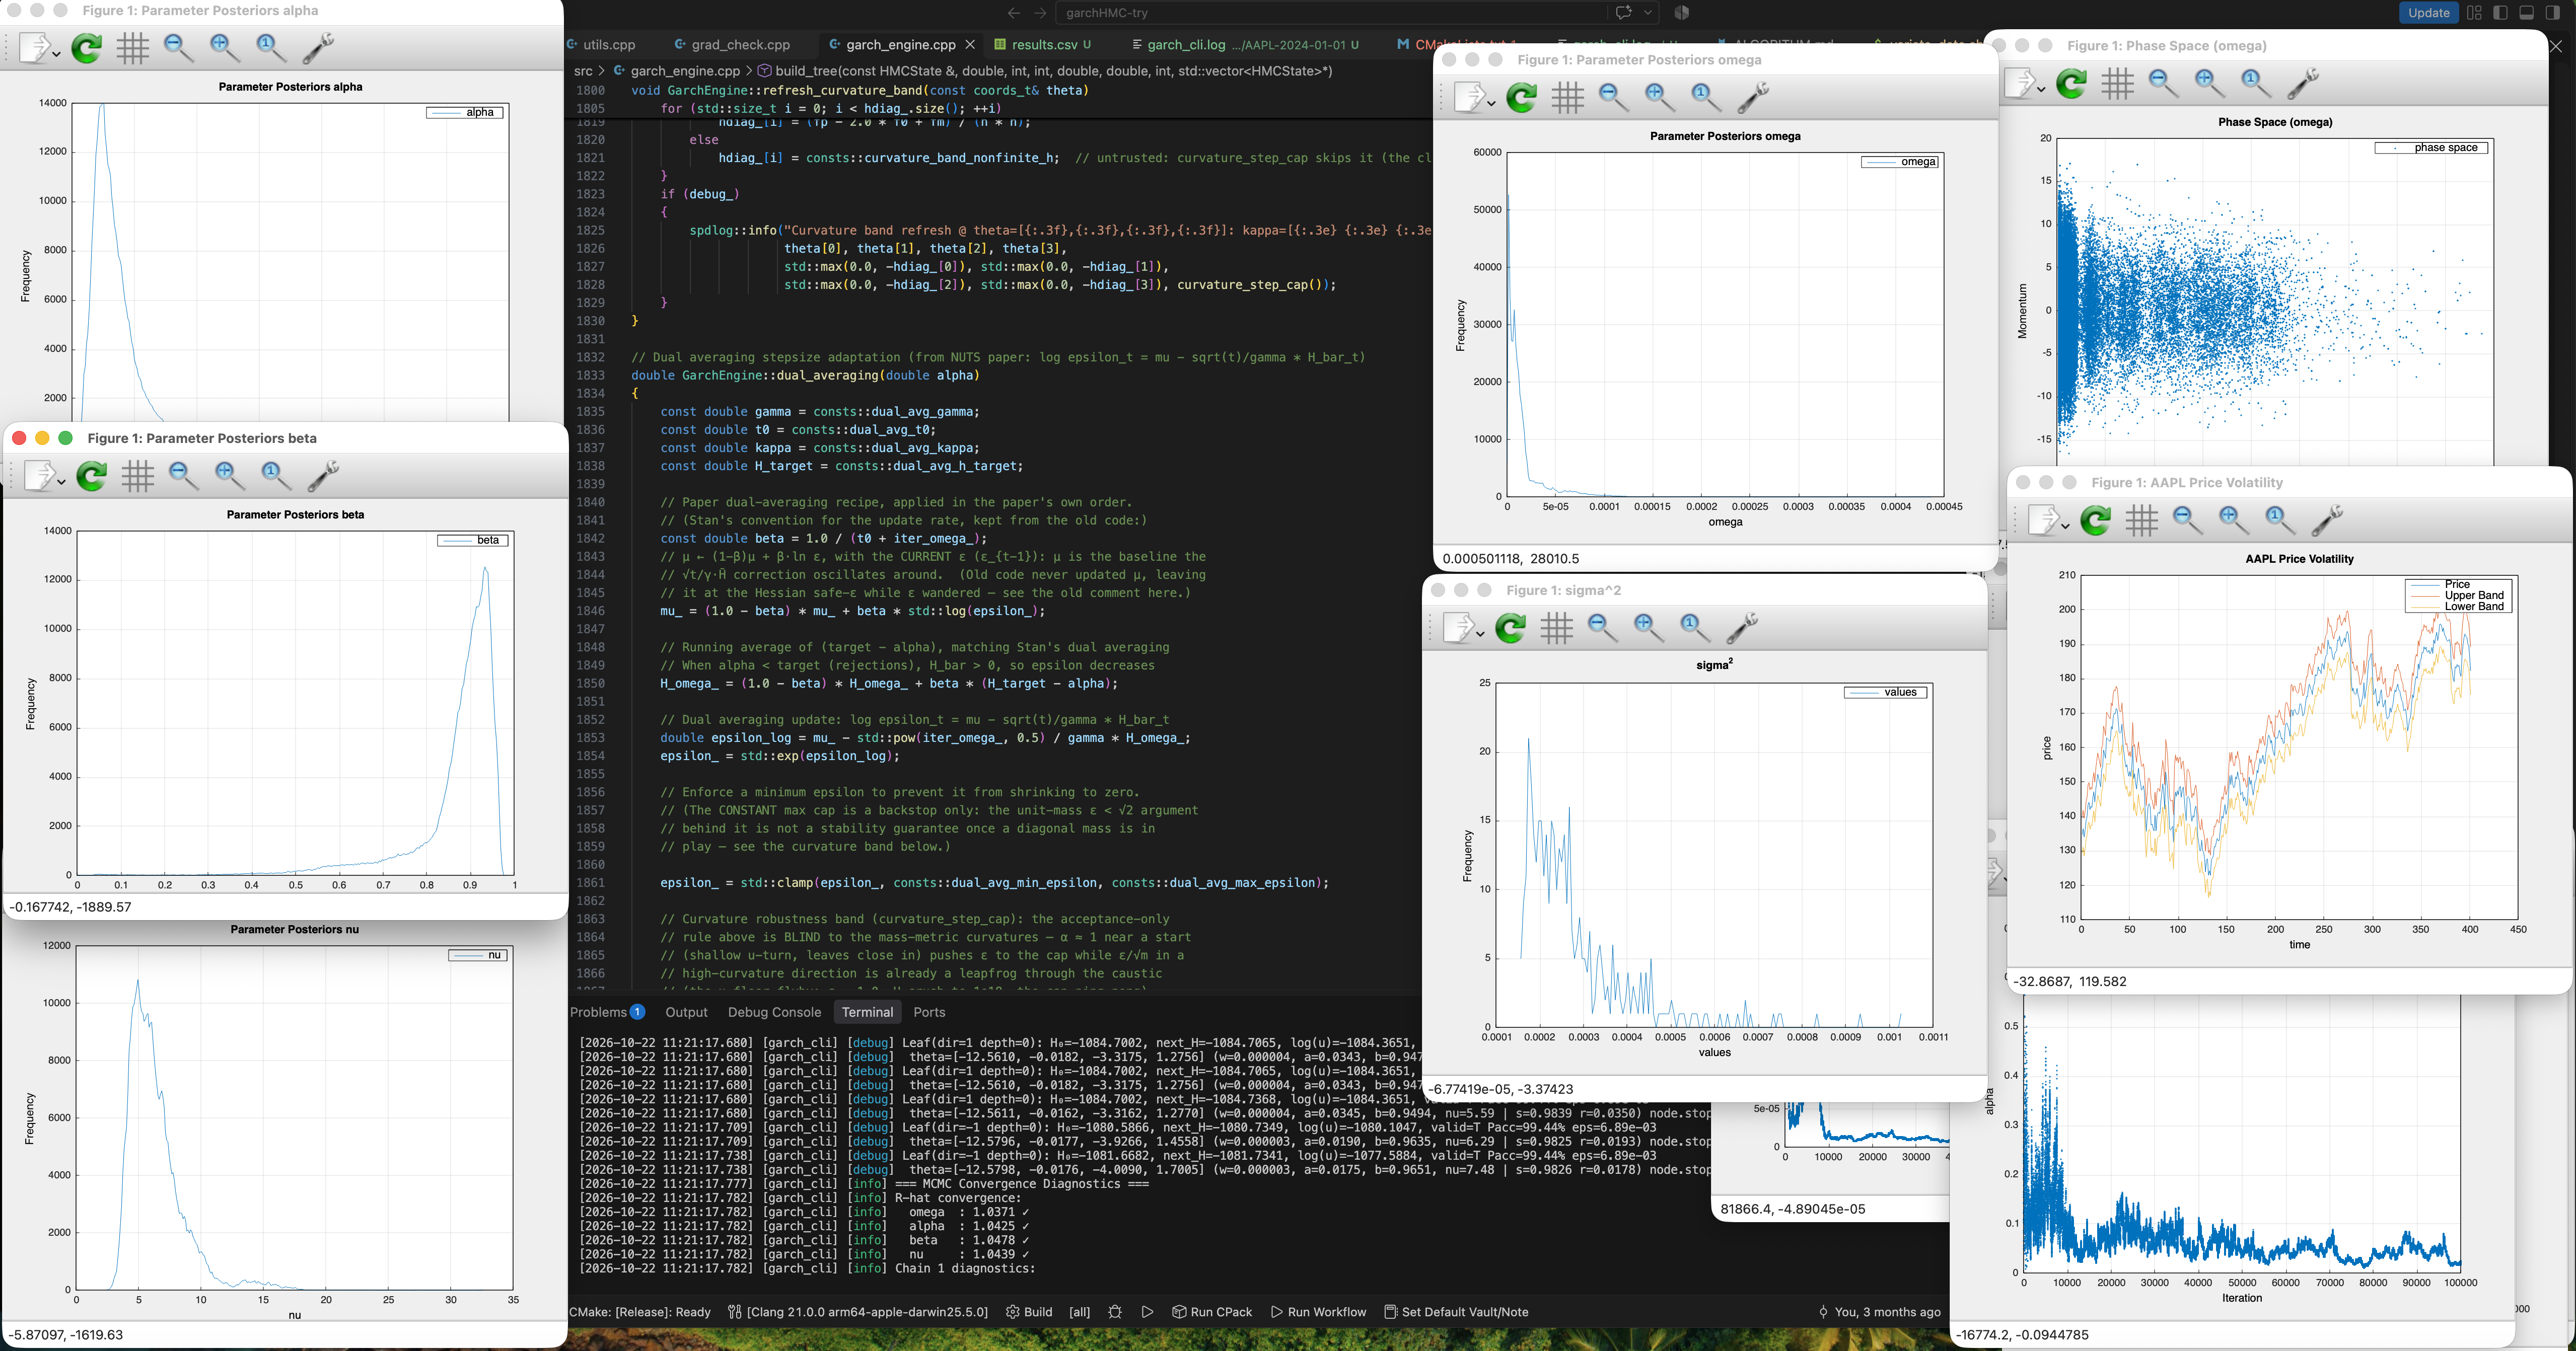Open the Problems panel tab

tap(606, 1012)
